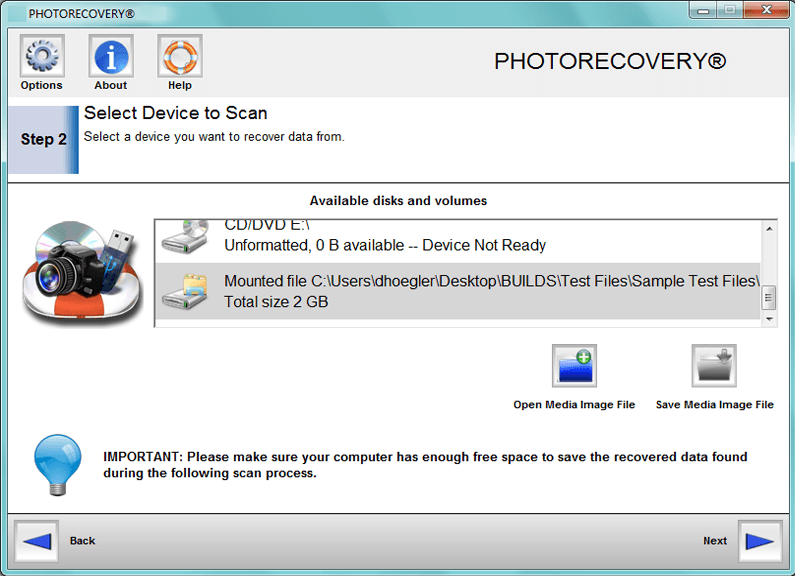The height and width of the screenshot is (576, 795).
Task: Click the Save Media Image File icon
Action: coord(714,366)
